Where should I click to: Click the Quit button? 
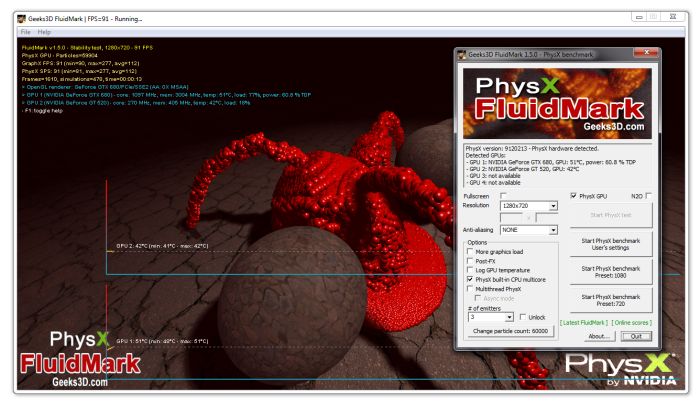(636, 336)
